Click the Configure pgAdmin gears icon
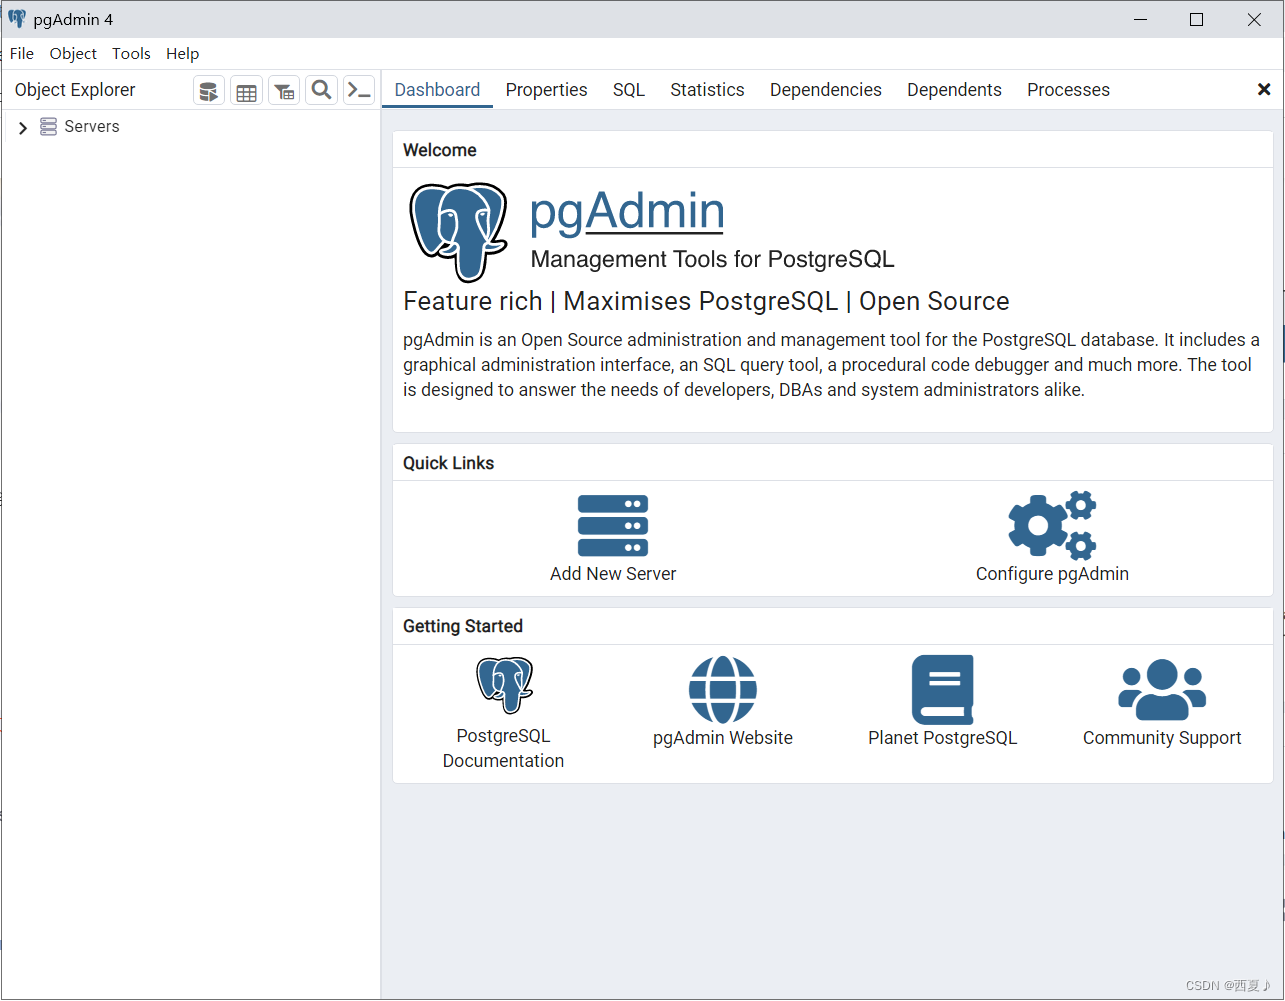 [1052, 525]
